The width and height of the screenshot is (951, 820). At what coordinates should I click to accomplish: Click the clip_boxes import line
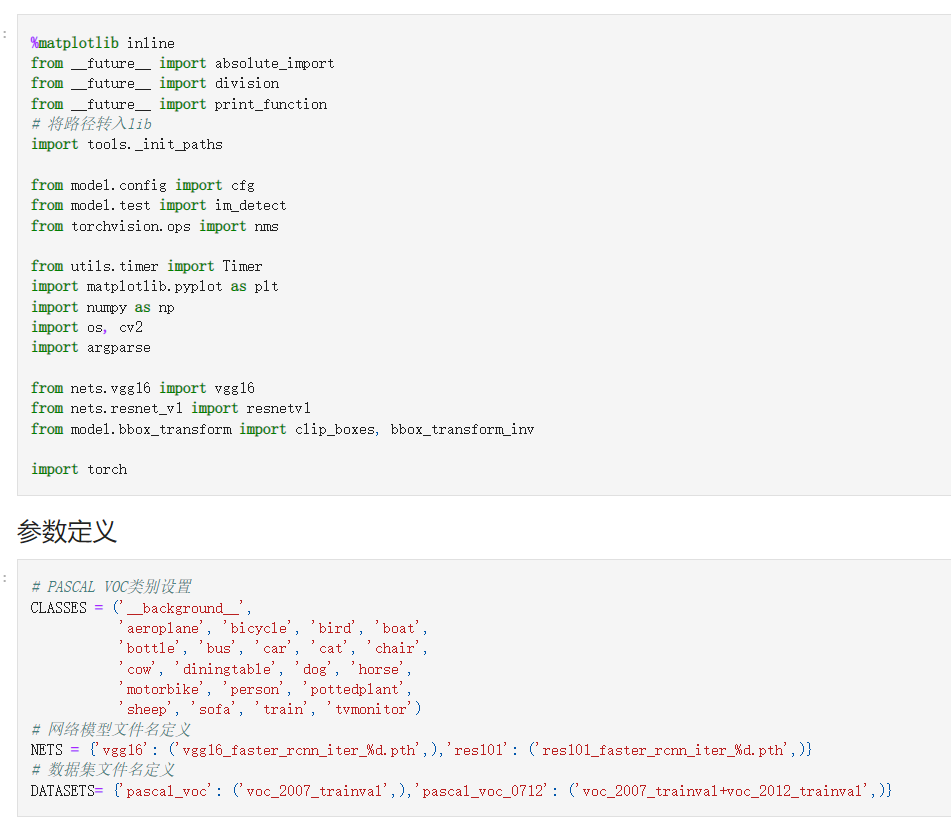282,429
